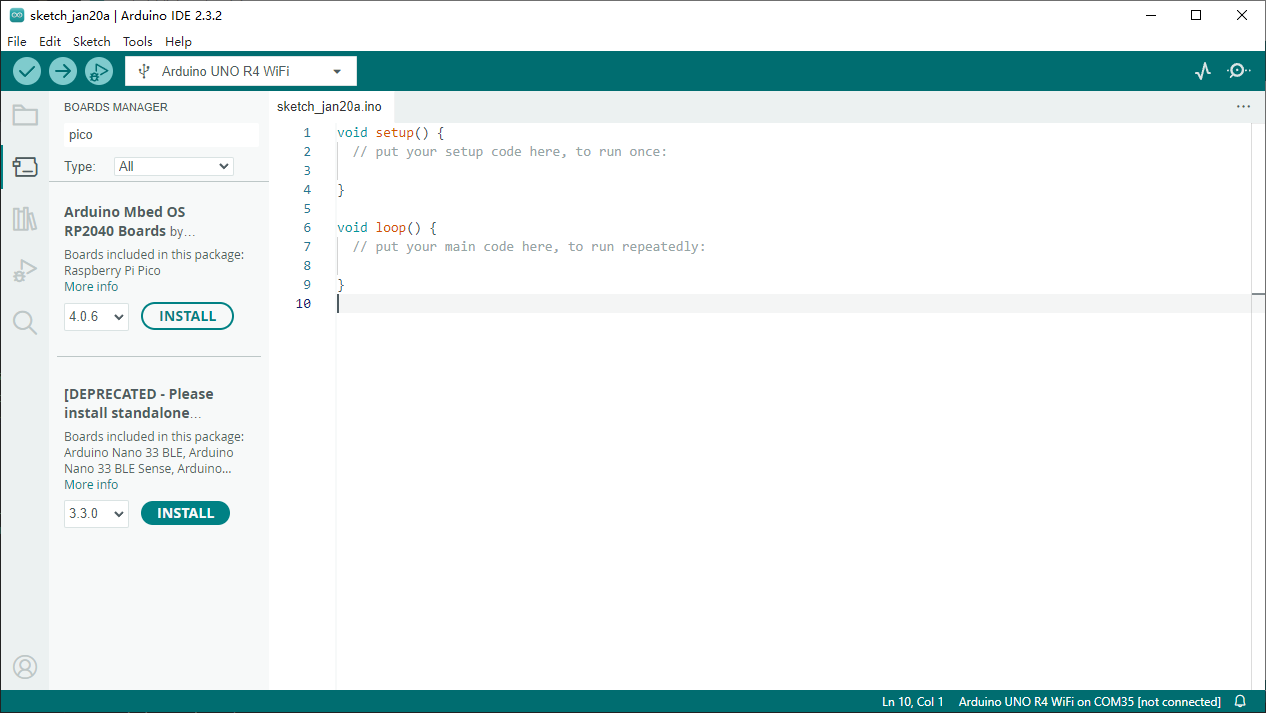Click the notifications bell in status bar

click(x=1241, y=702)
